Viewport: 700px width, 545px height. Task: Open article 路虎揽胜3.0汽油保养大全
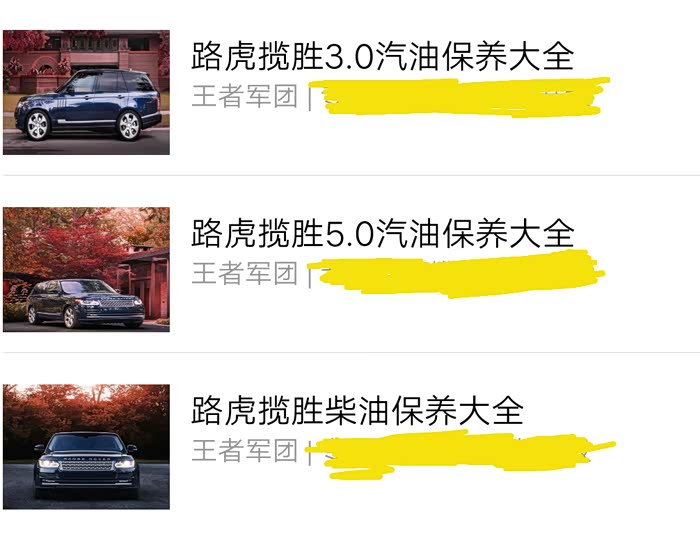tap(383, 56)
